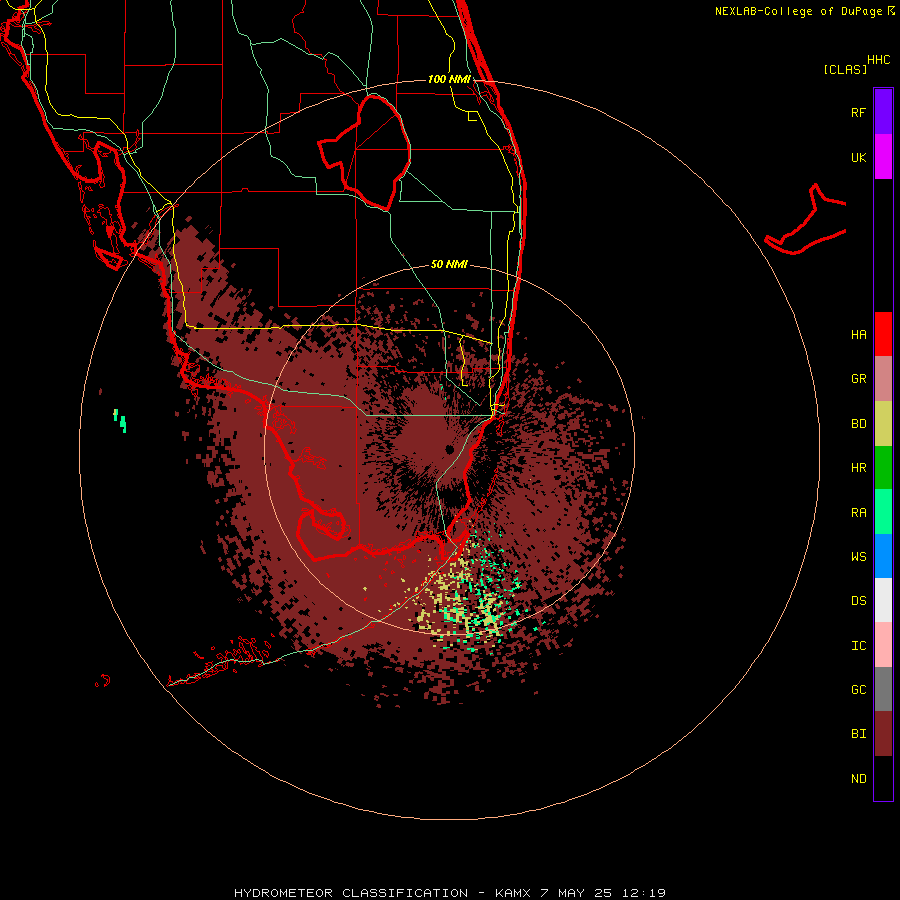Click the 'DS' legend label
The height and width of the screenshot is (900, 900).
click(x=858, y=601)
